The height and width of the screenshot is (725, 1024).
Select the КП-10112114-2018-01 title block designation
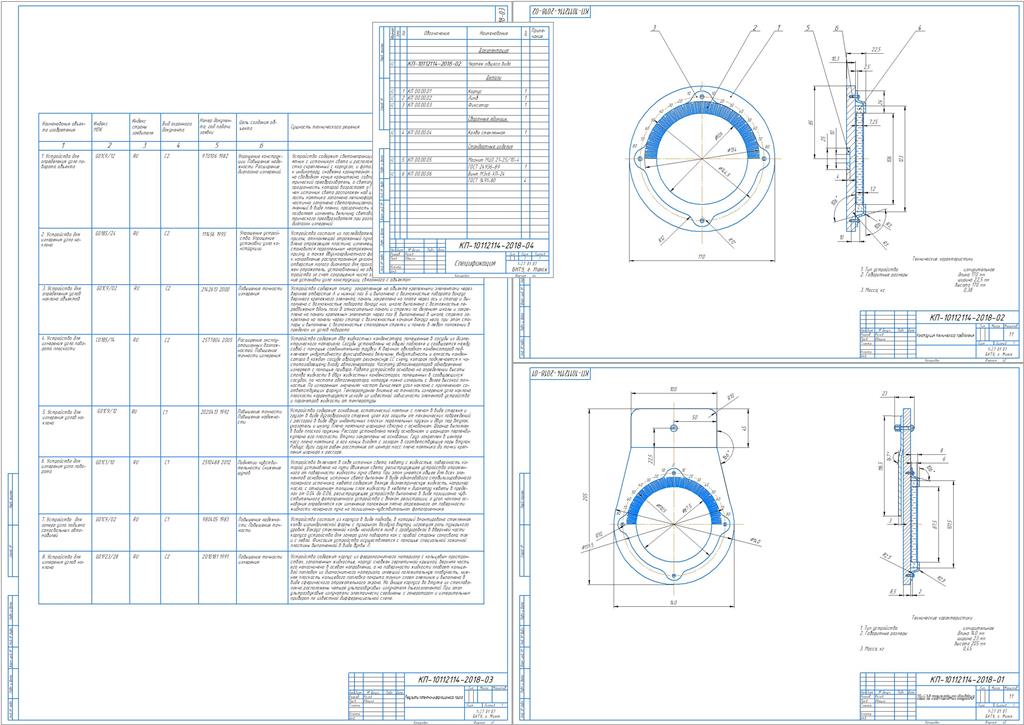point(967,679)
